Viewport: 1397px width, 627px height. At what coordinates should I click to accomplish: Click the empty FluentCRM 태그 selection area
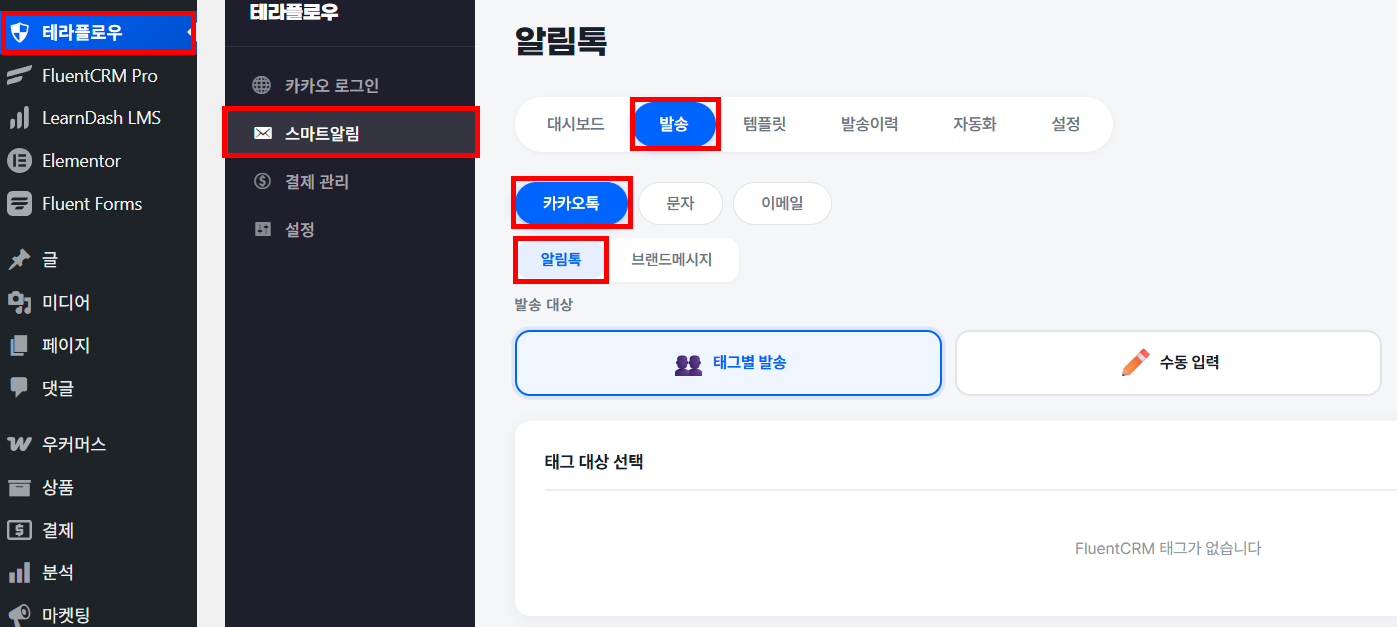pos(1167,547)
